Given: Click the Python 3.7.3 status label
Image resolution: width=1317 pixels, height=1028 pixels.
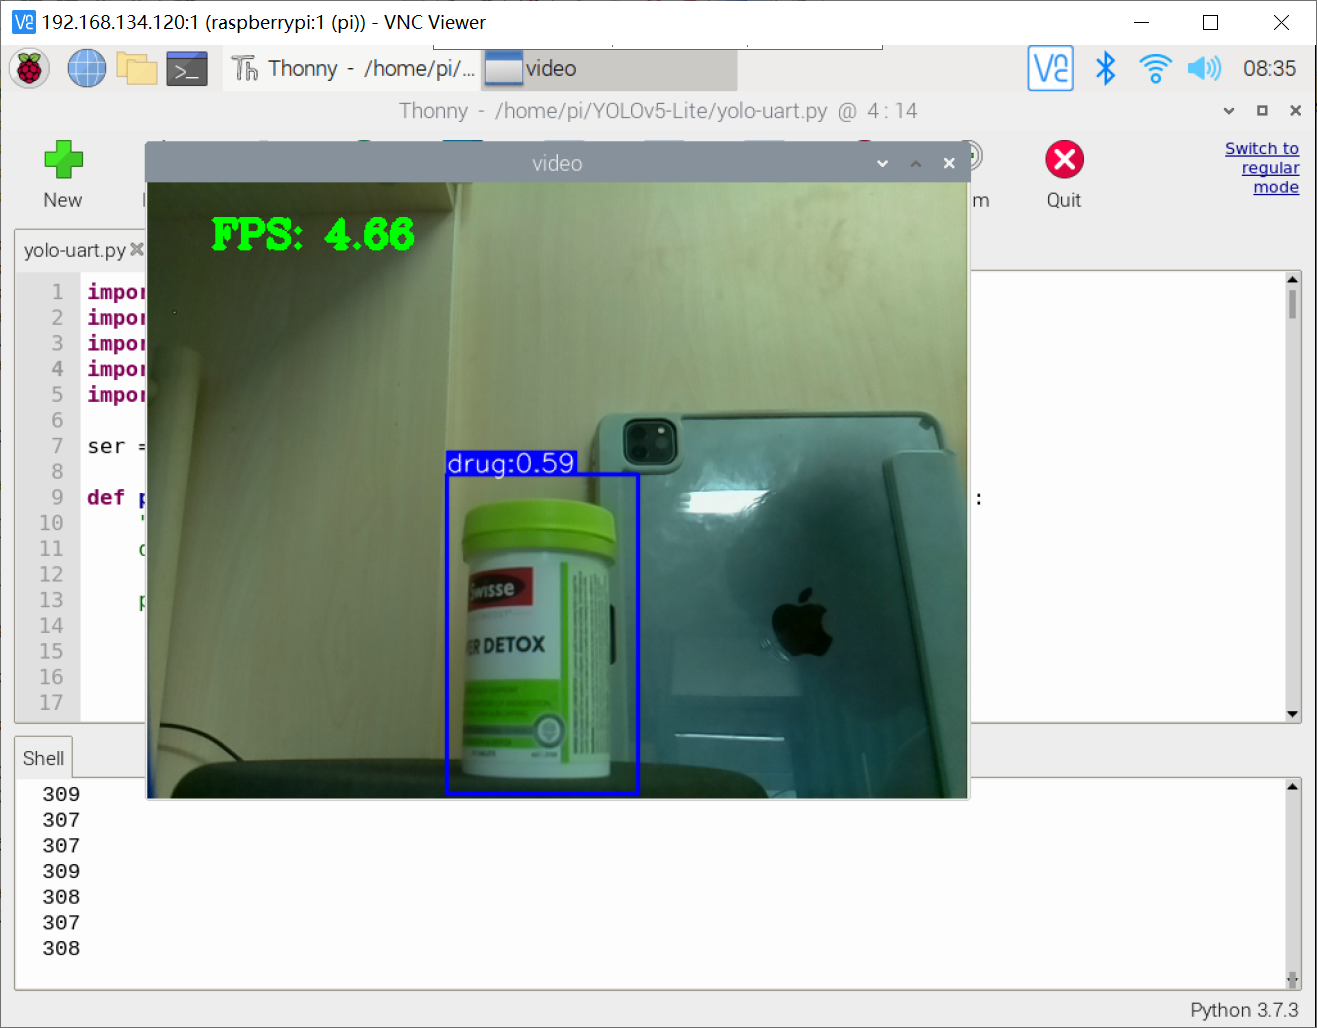Looking at the screenshot, I should coord(1244,1010).
